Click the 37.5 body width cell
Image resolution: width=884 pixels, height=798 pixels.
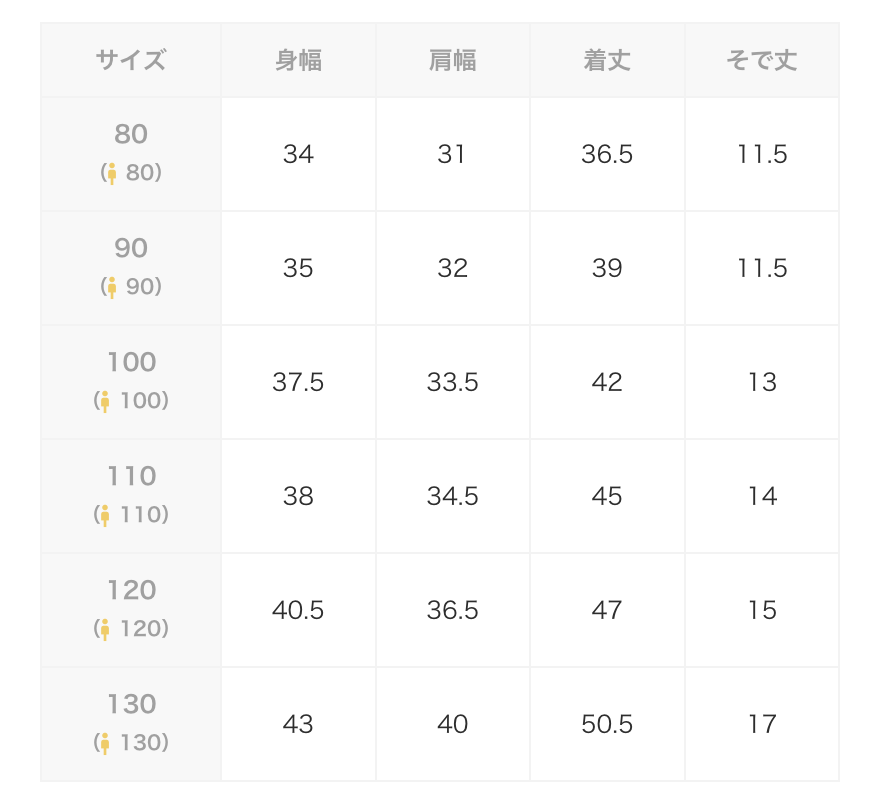[298, 382]
